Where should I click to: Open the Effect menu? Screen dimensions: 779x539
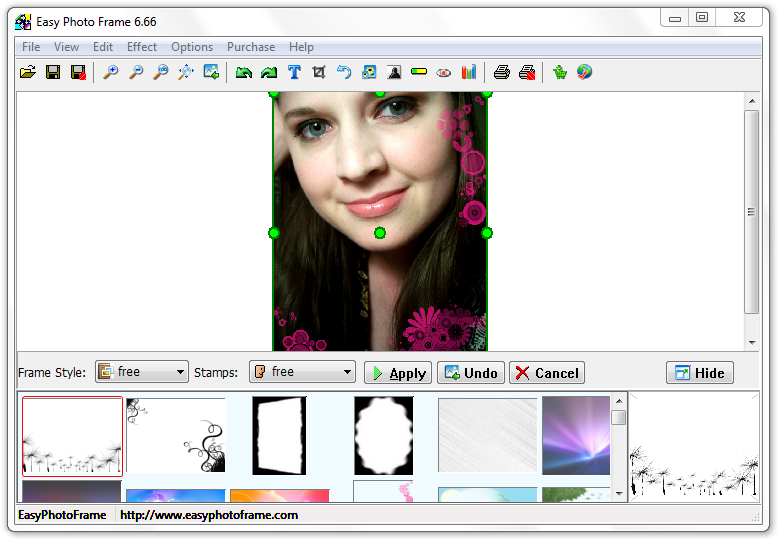point(142,47)
